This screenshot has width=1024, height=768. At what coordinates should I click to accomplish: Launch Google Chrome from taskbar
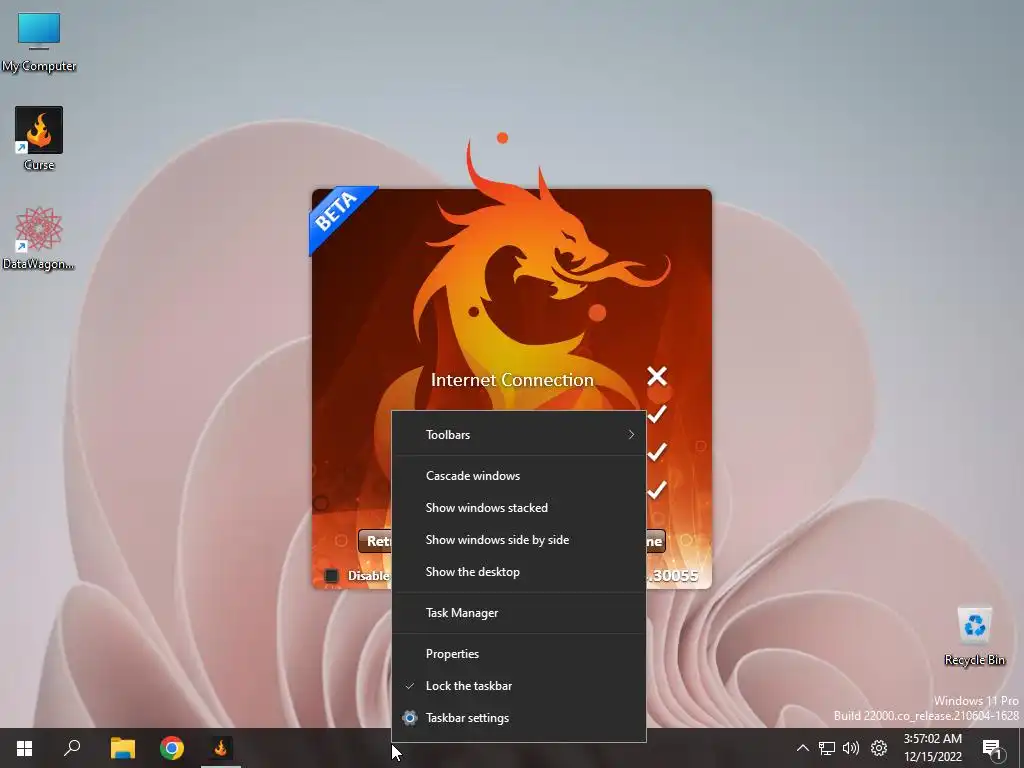(172, 748)
